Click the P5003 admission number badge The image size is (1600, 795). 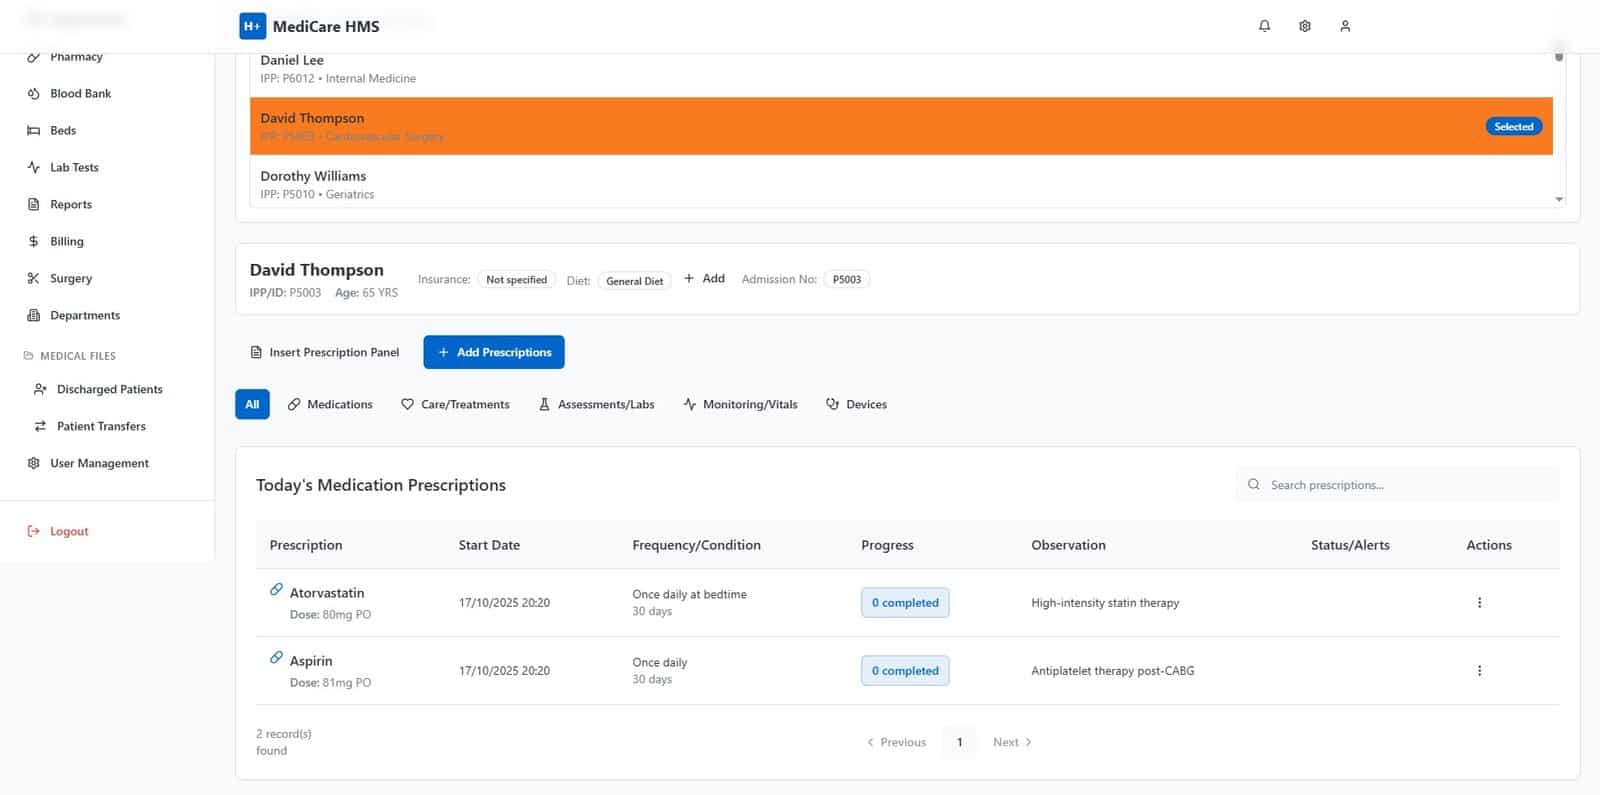pyautogui.click(x=847, y=280)
